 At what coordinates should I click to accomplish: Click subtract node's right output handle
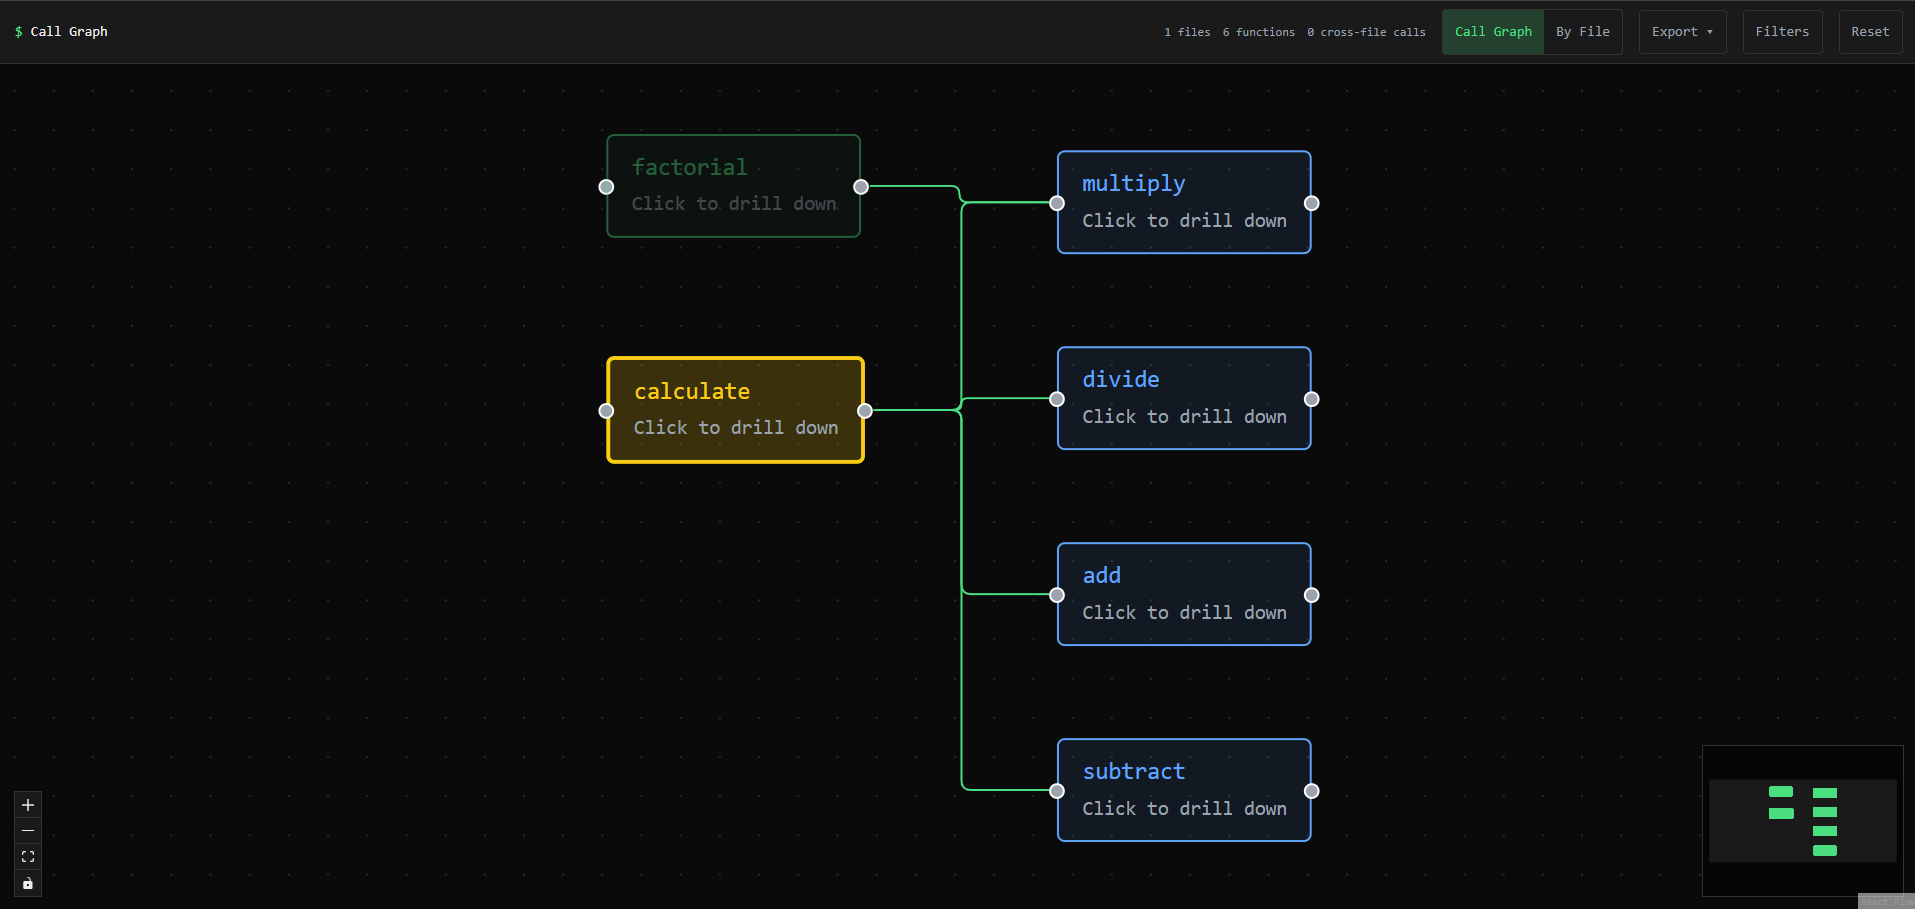click(1311, 791)
